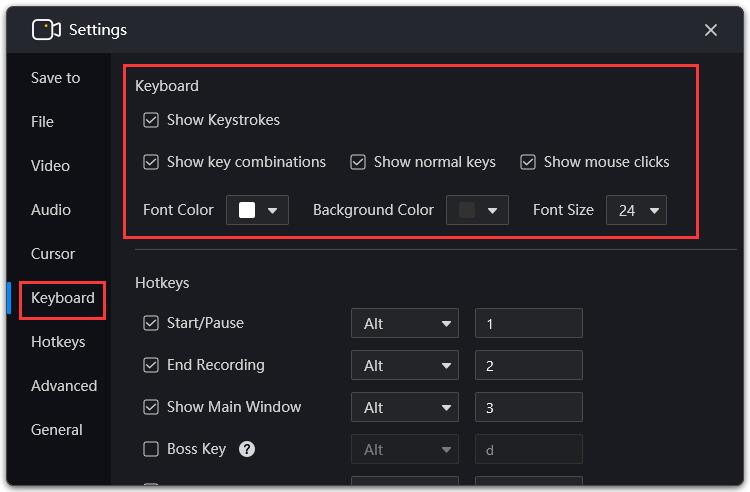Uncheck Show mouse clicks option
Screen dimensions: 750x492
coord(528,162)
